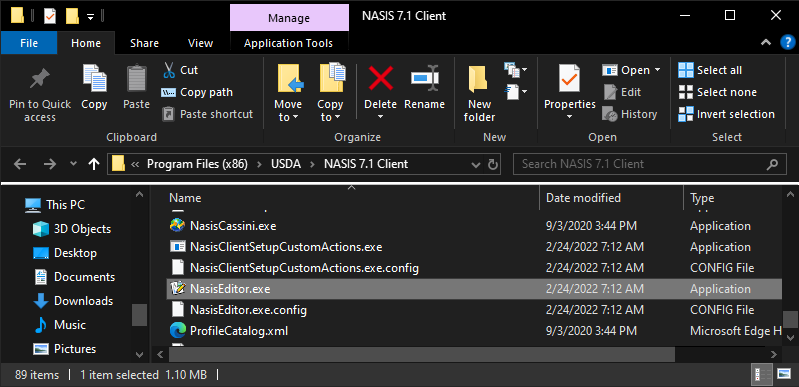Viewport: 799px width, 387px height.
Task: Click the red Delete icon
Action: click(x=381, y=79)
